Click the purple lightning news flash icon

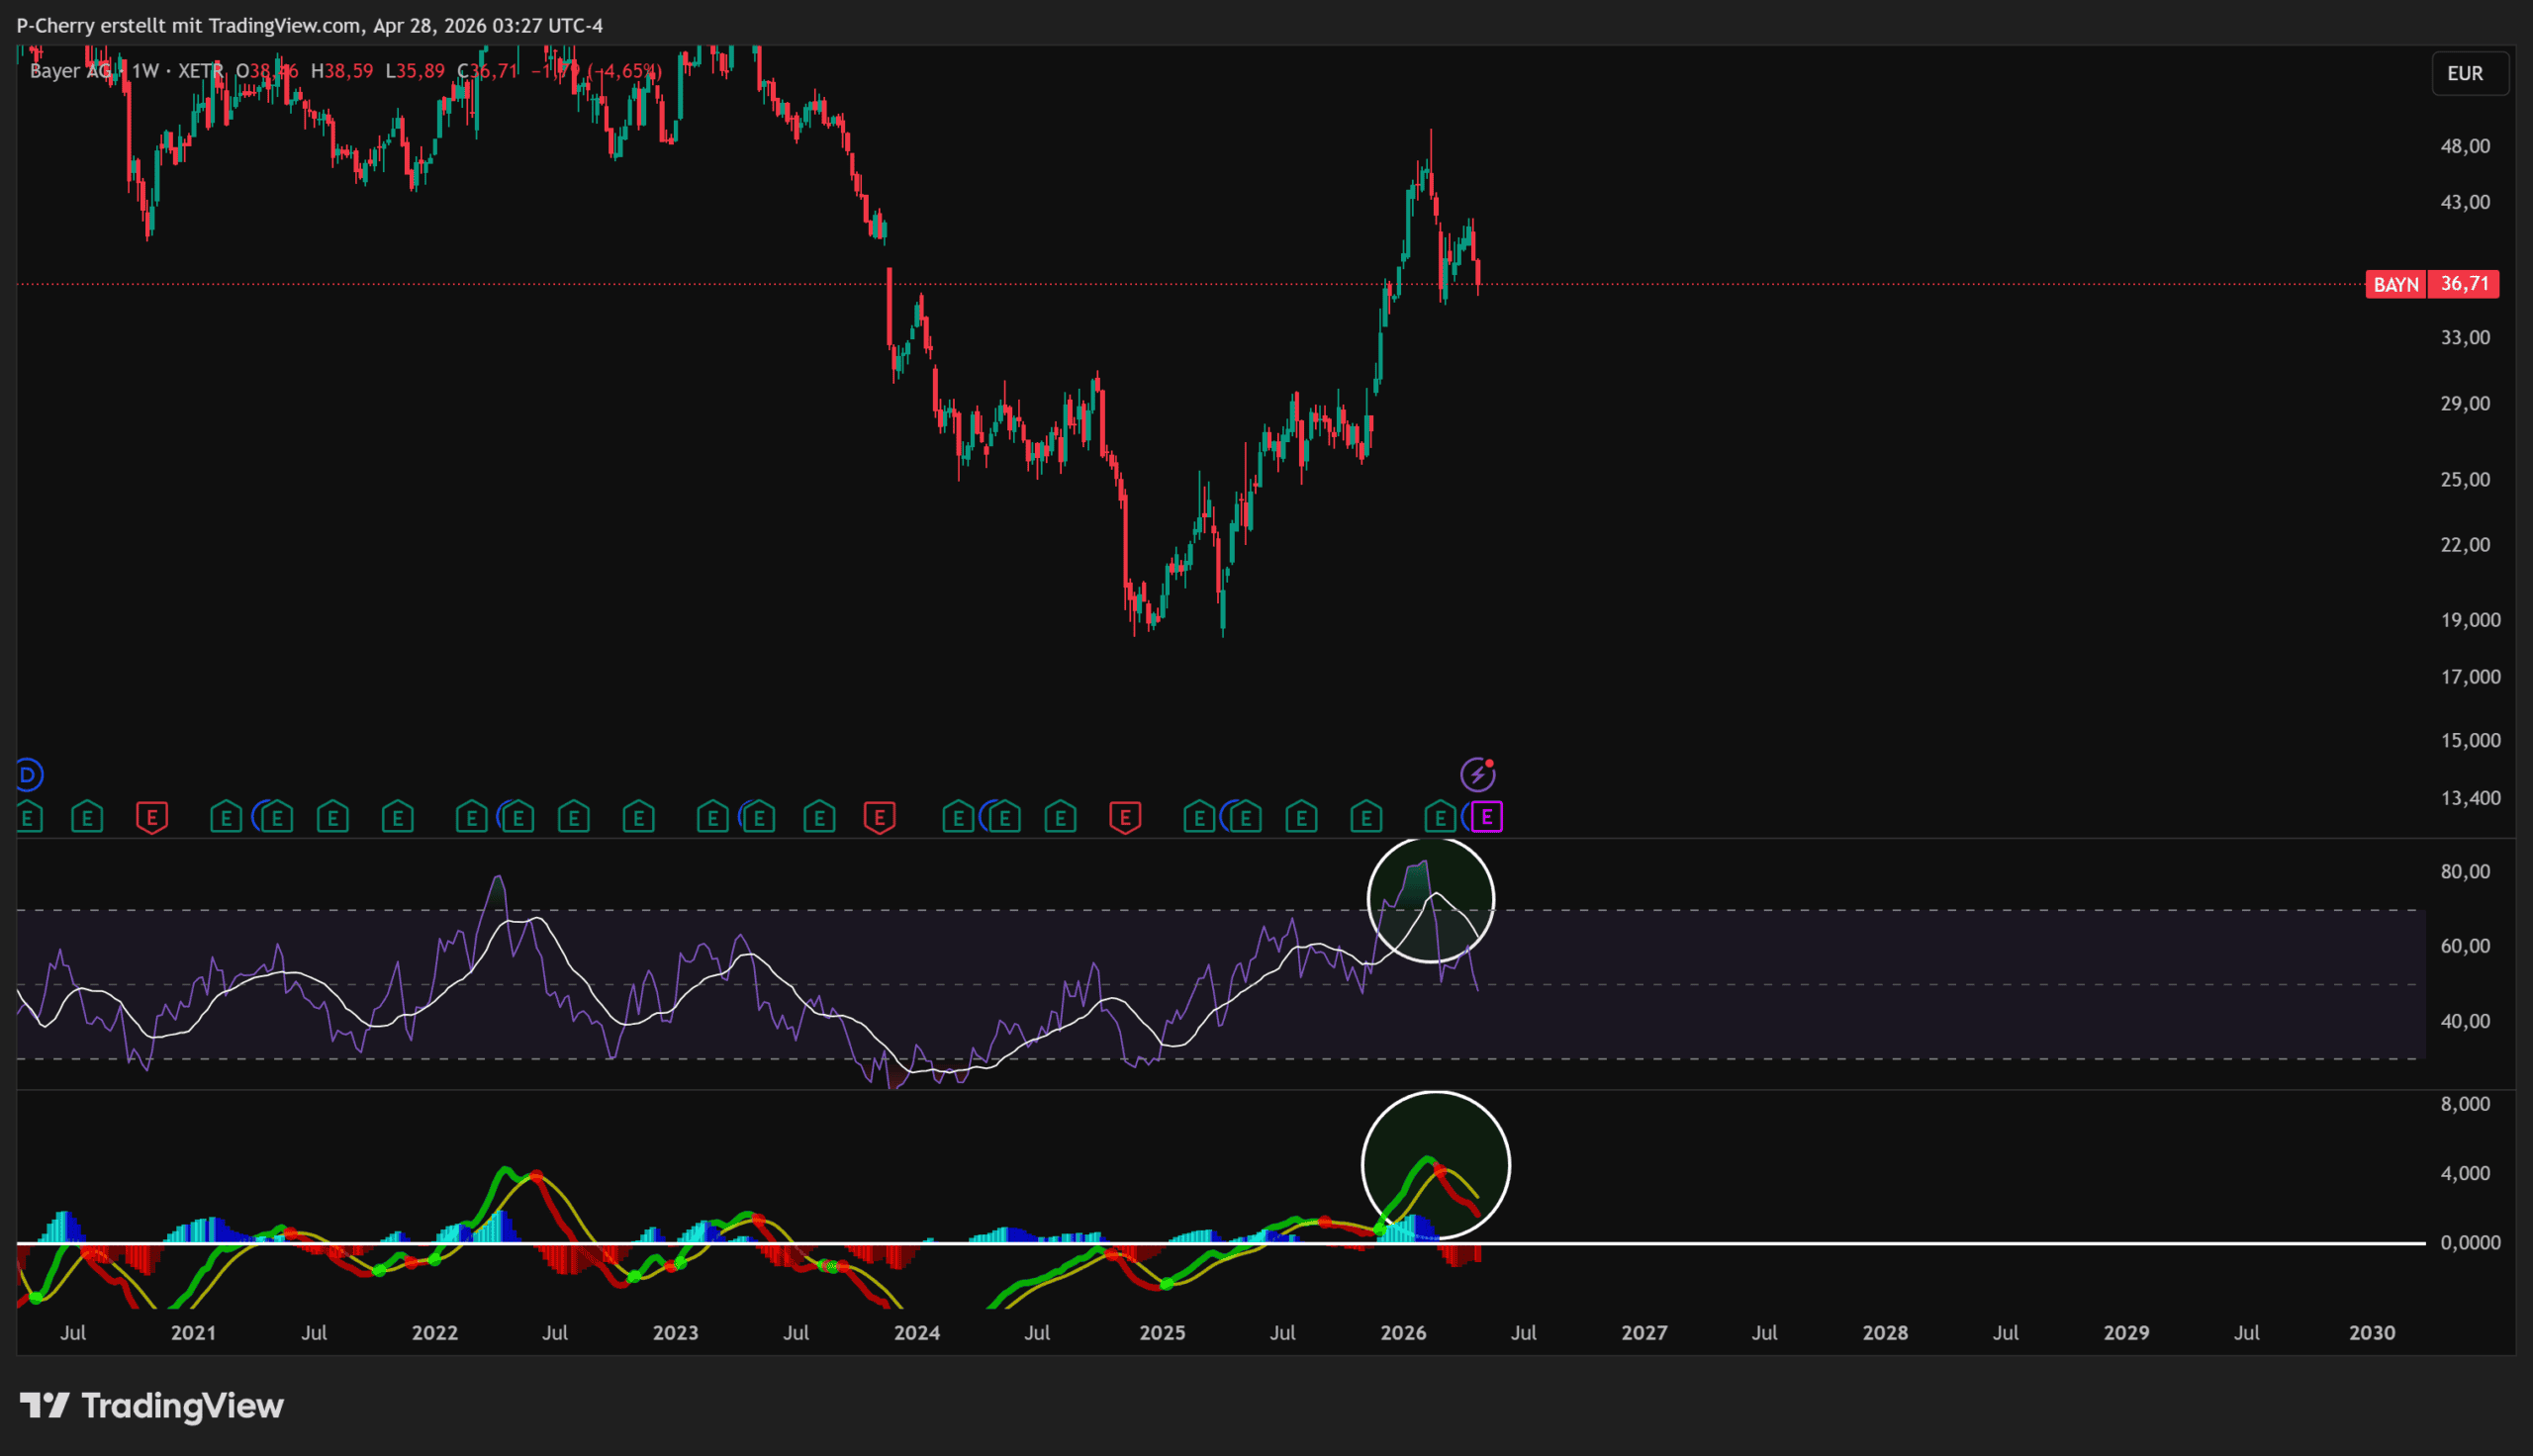1477,774
